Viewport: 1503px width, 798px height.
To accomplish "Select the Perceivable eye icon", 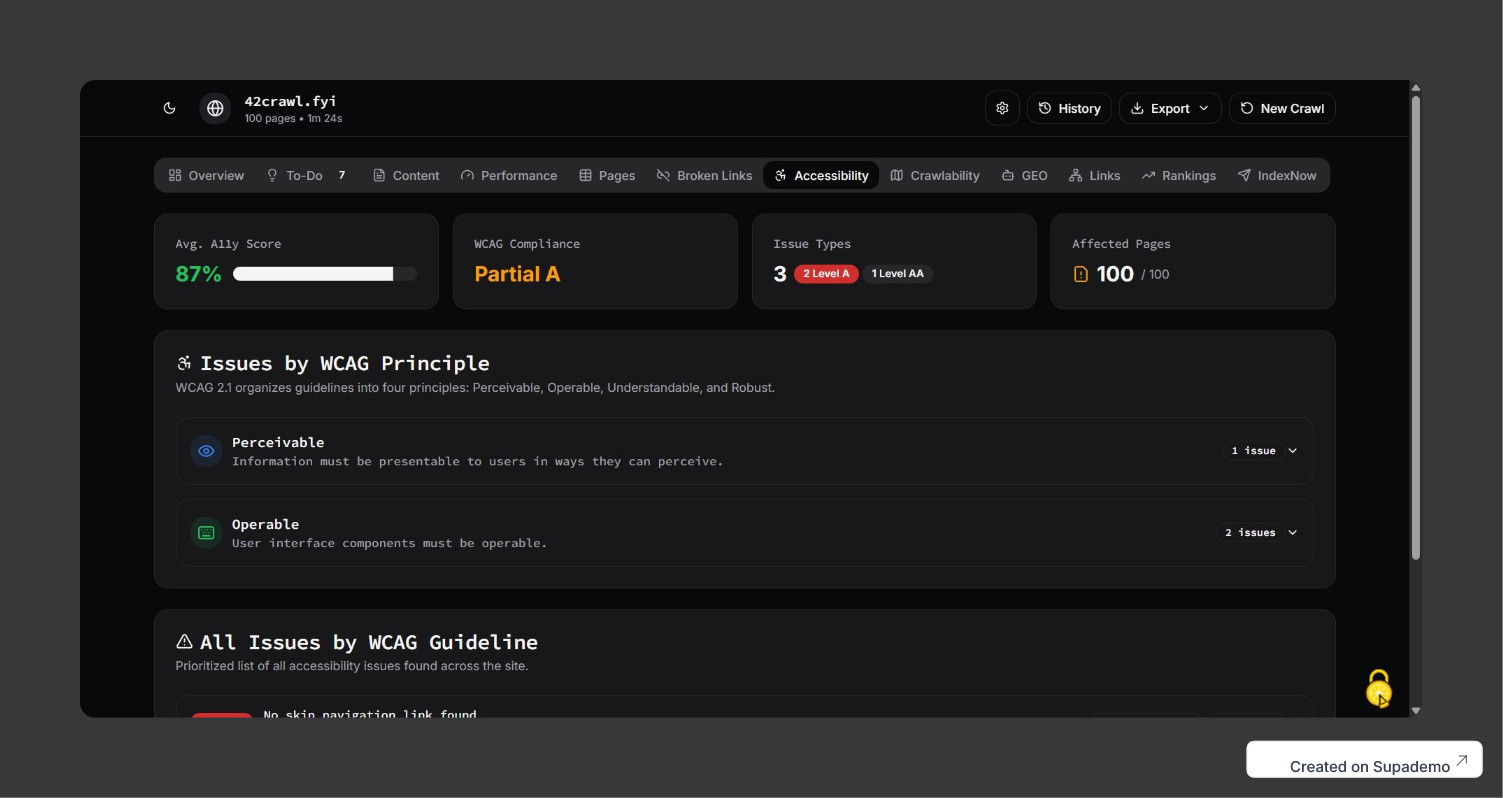I will 206,451.
